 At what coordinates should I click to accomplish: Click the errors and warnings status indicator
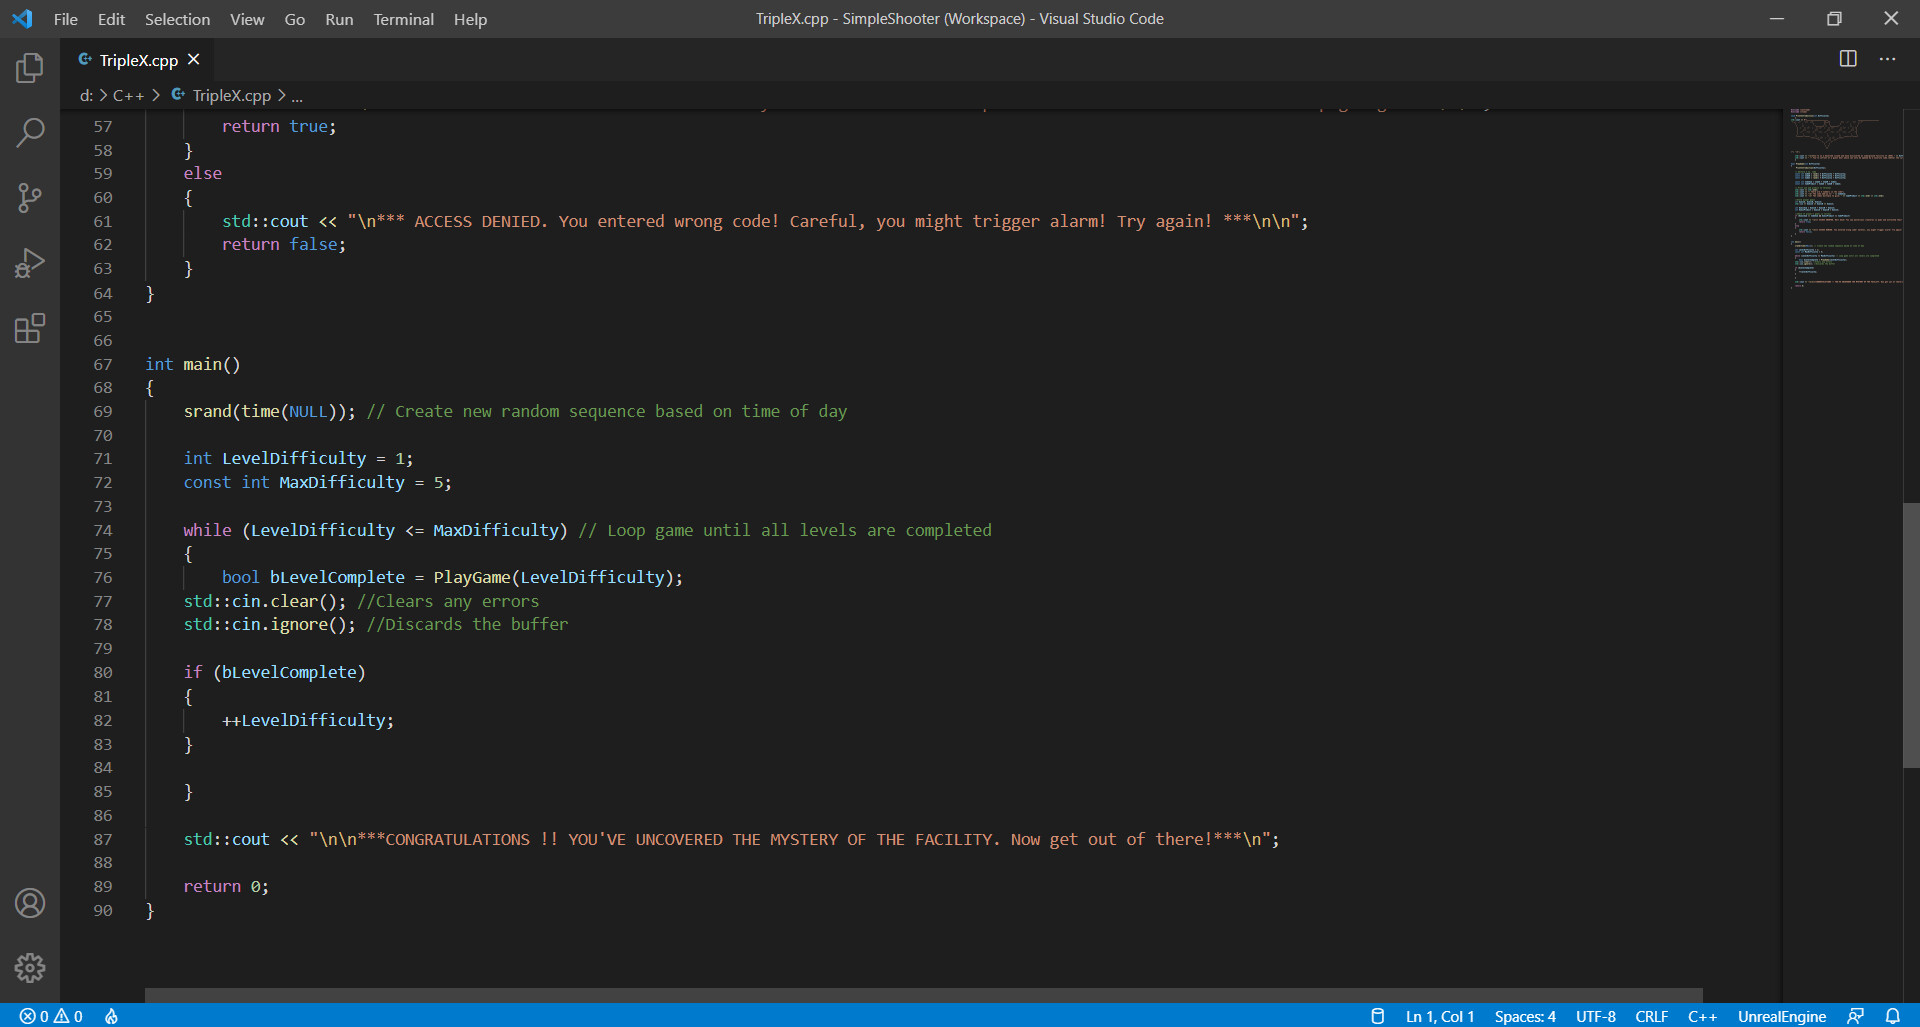coord(51,1016)
